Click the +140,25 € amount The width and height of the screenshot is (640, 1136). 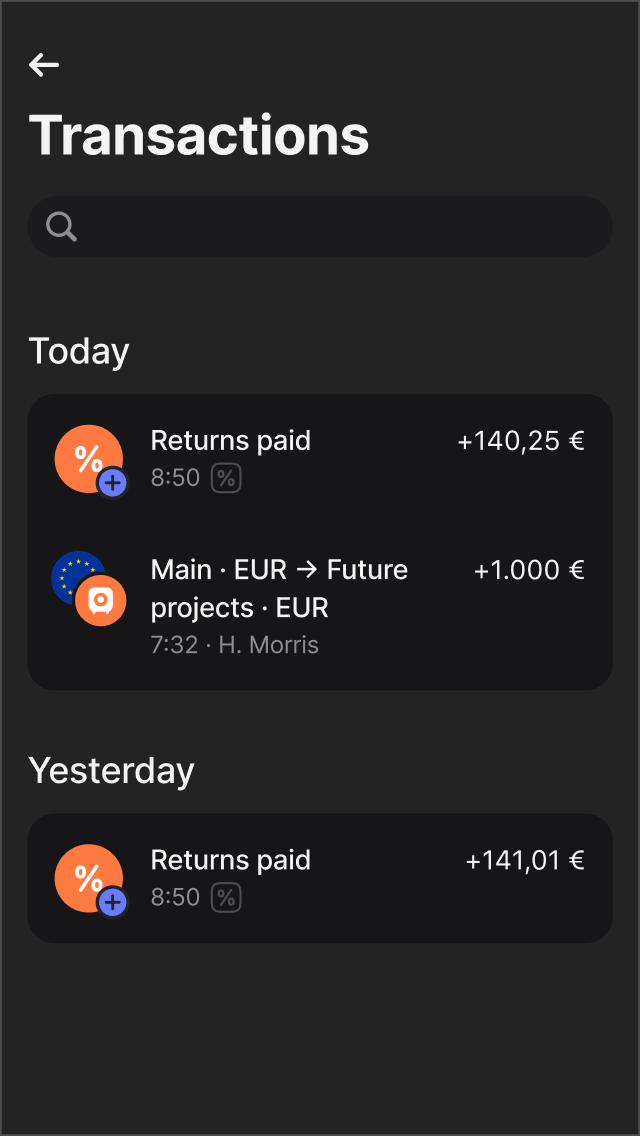(520, 441)
